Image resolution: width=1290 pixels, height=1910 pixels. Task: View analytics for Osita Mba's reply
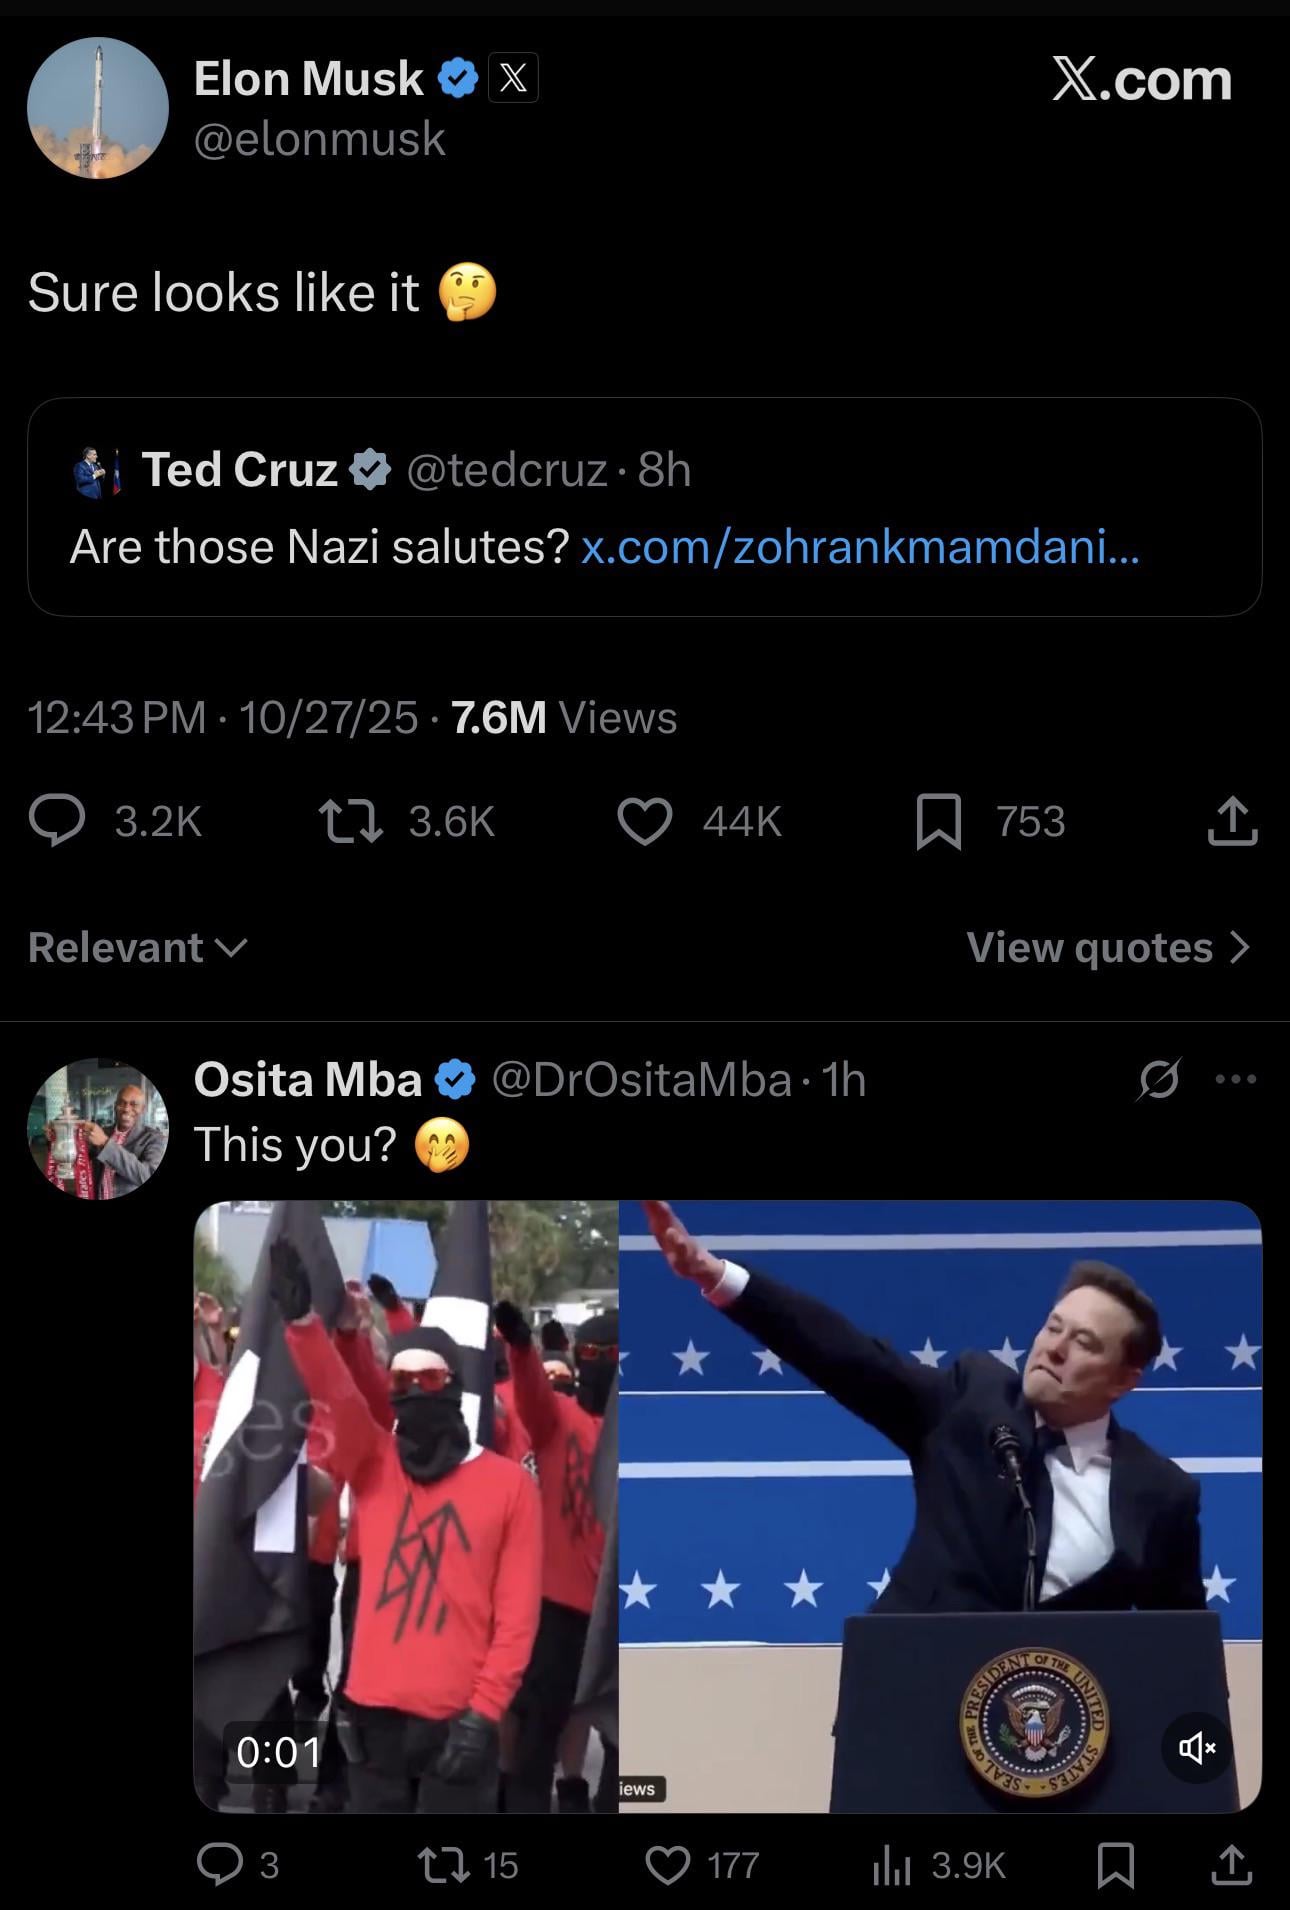(x=893, y=1864)
